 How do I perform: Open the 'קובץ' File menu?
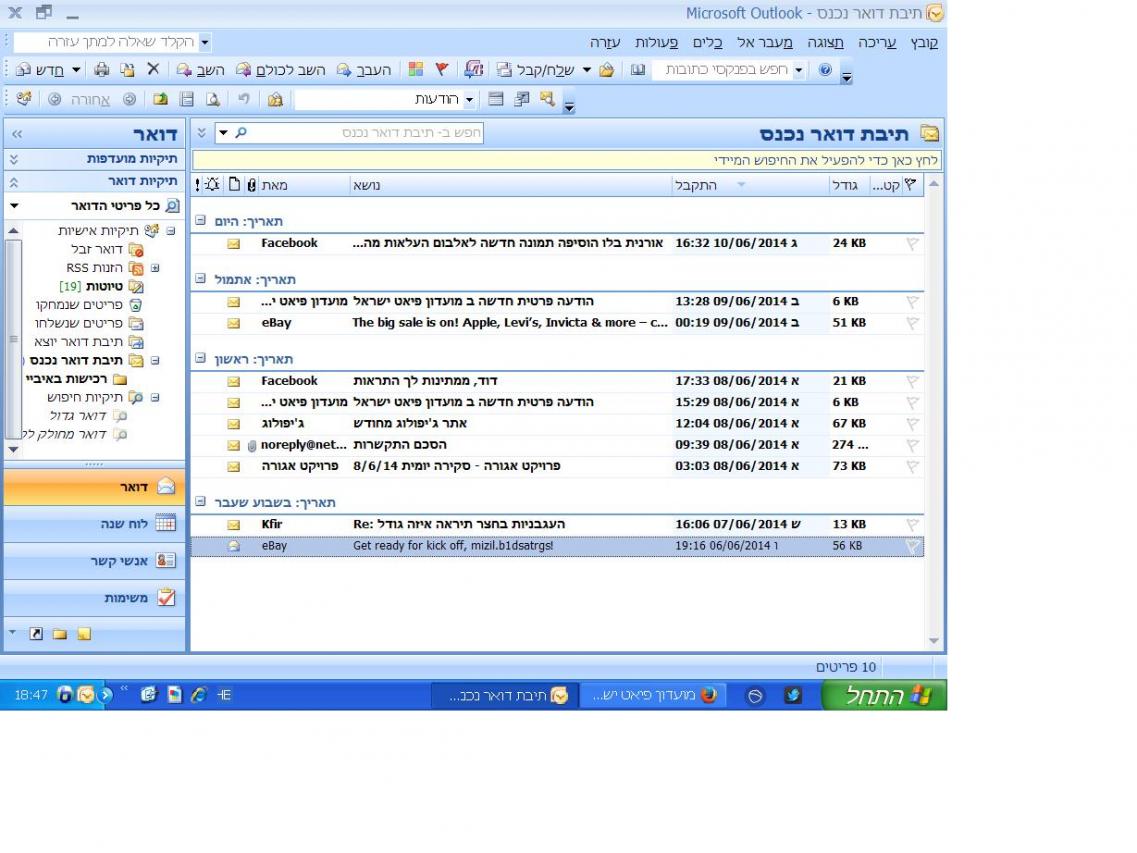coord(924,42)
